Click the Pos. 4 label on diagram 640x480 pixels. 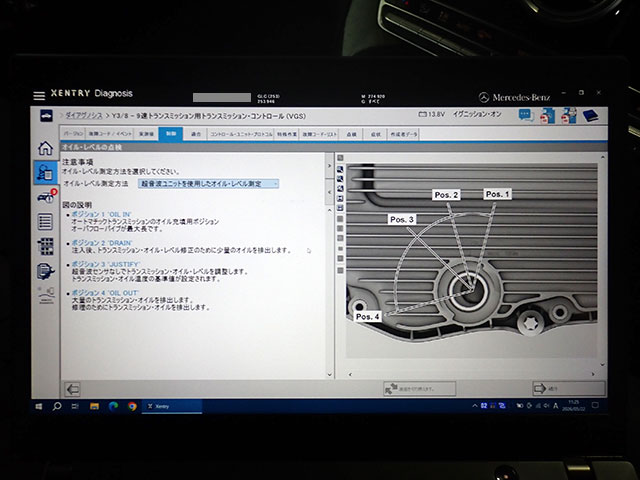pos(368,317)
